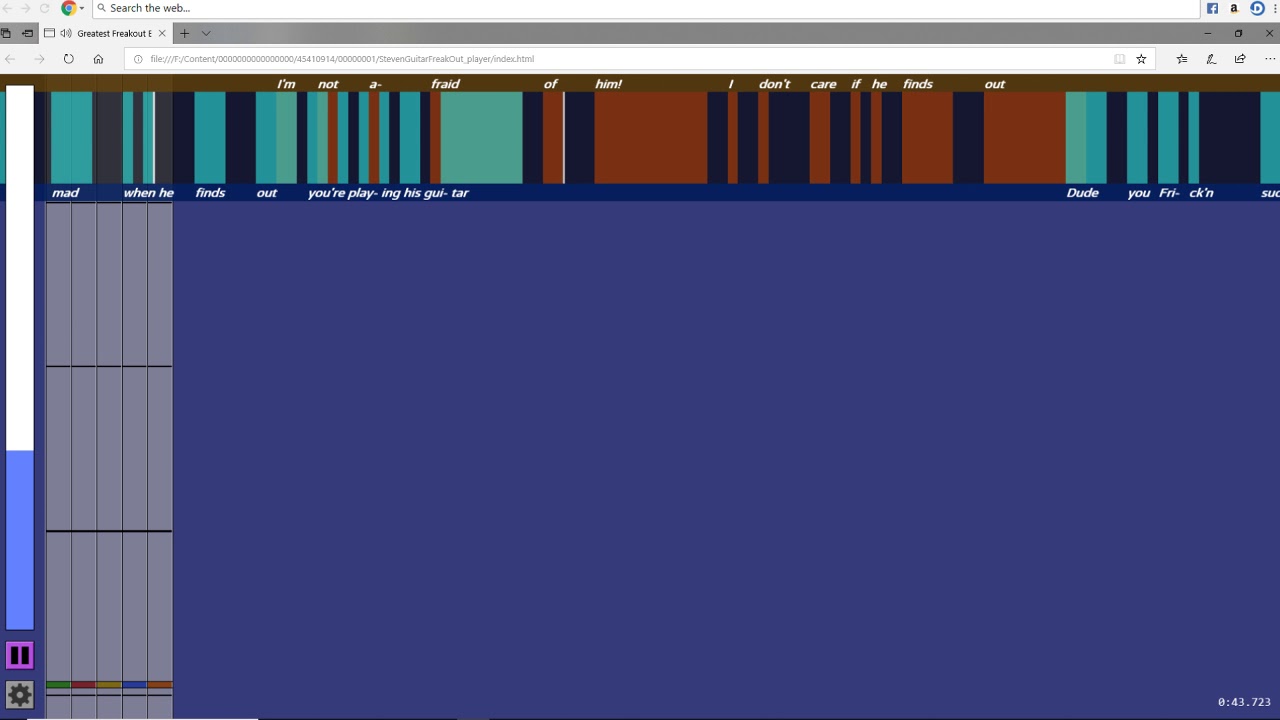Share this page via share icon
Viewport: 1280px width, 720px height.
point(1240,59)
